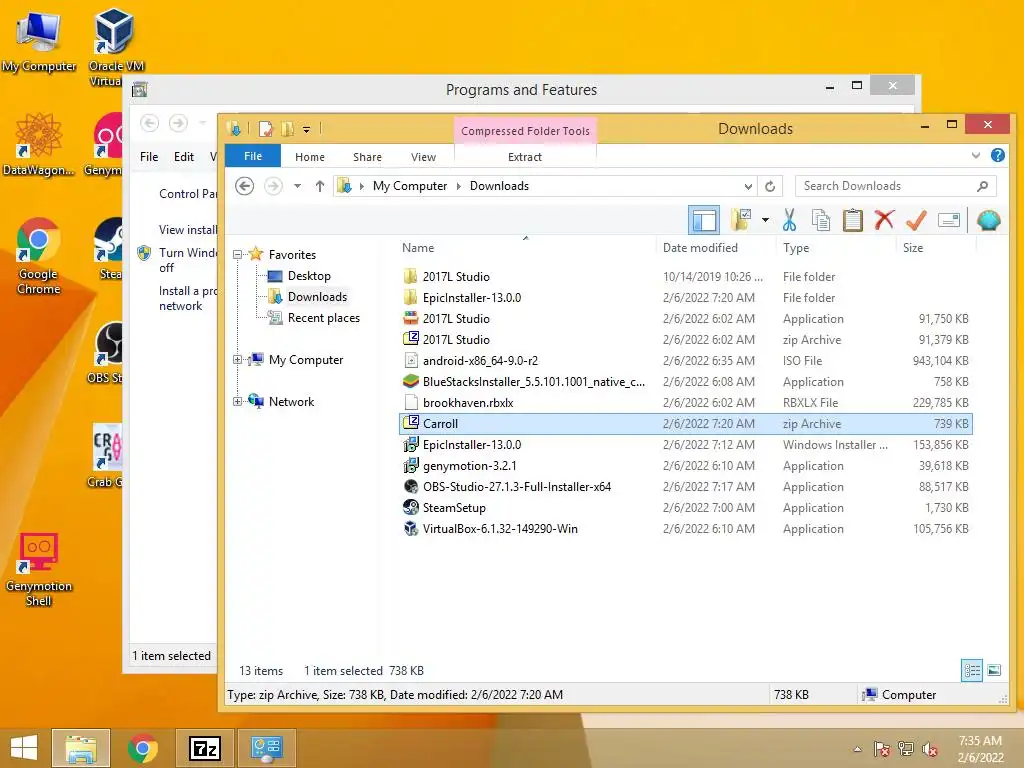Open Customize Quick Access Toolbar dropdown
This screenshot has height=768, width=1024.
click(306, 129)
